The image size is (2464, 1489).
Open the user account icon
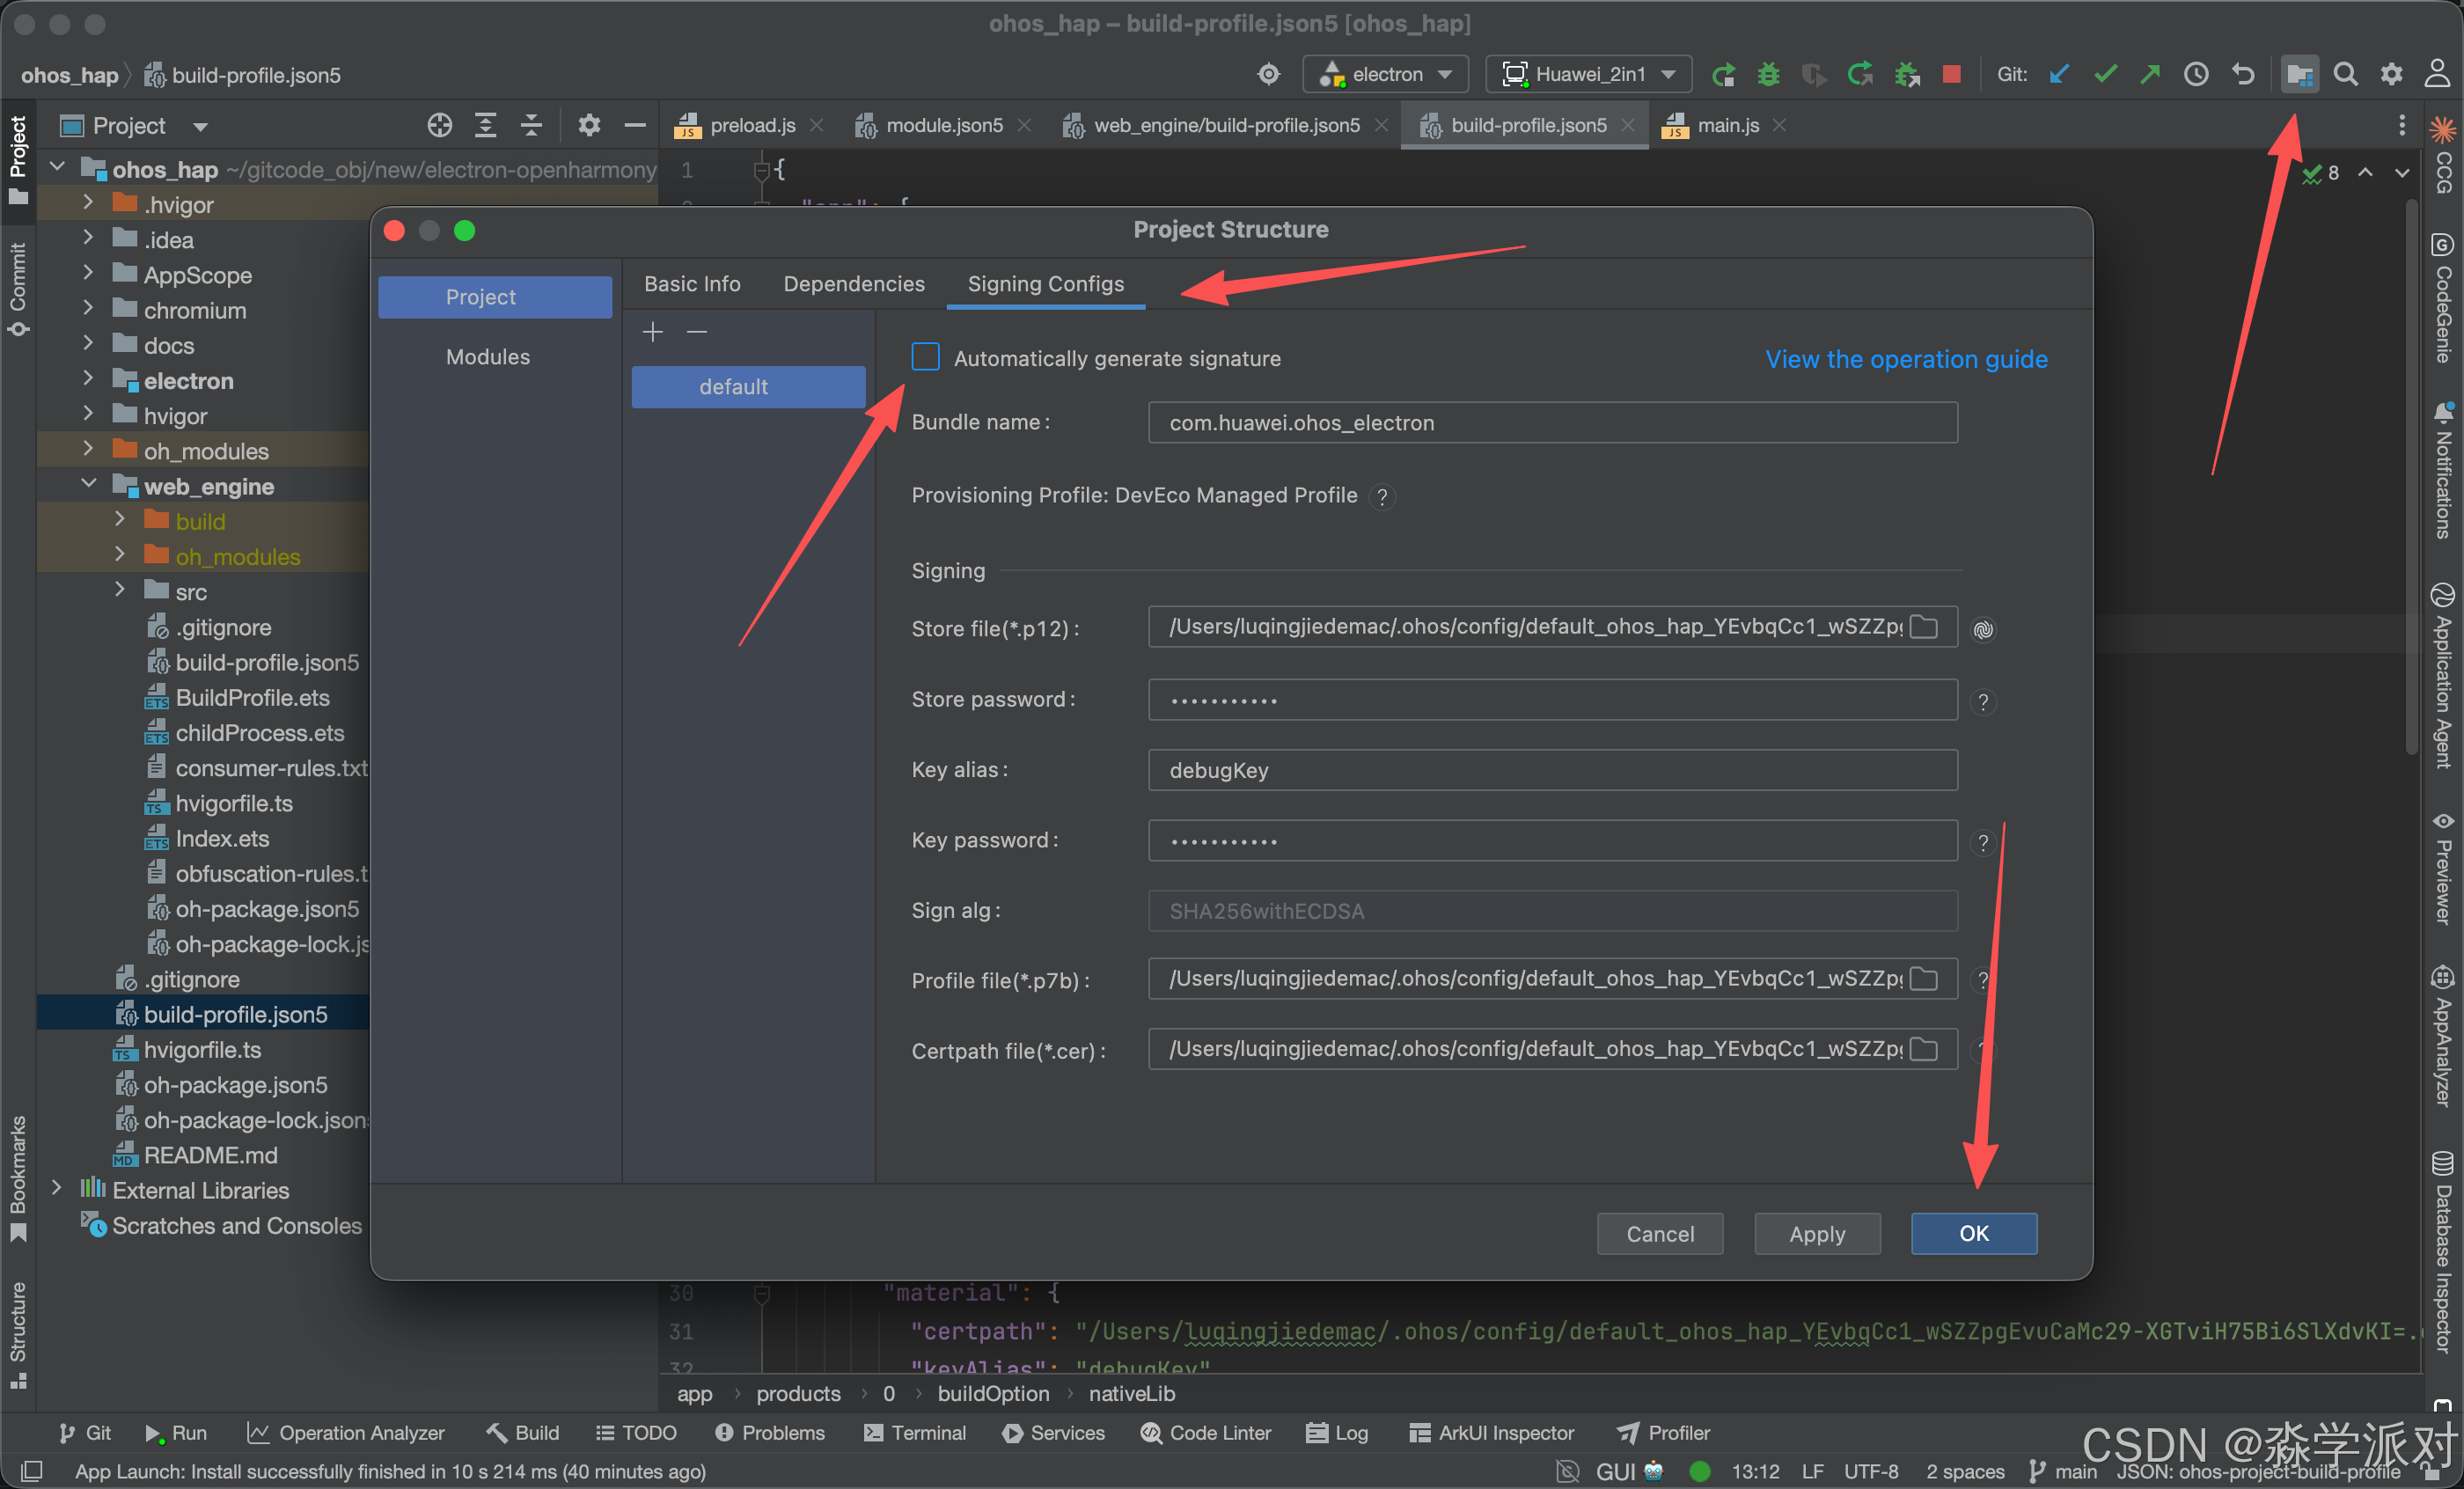point(2437,74)
